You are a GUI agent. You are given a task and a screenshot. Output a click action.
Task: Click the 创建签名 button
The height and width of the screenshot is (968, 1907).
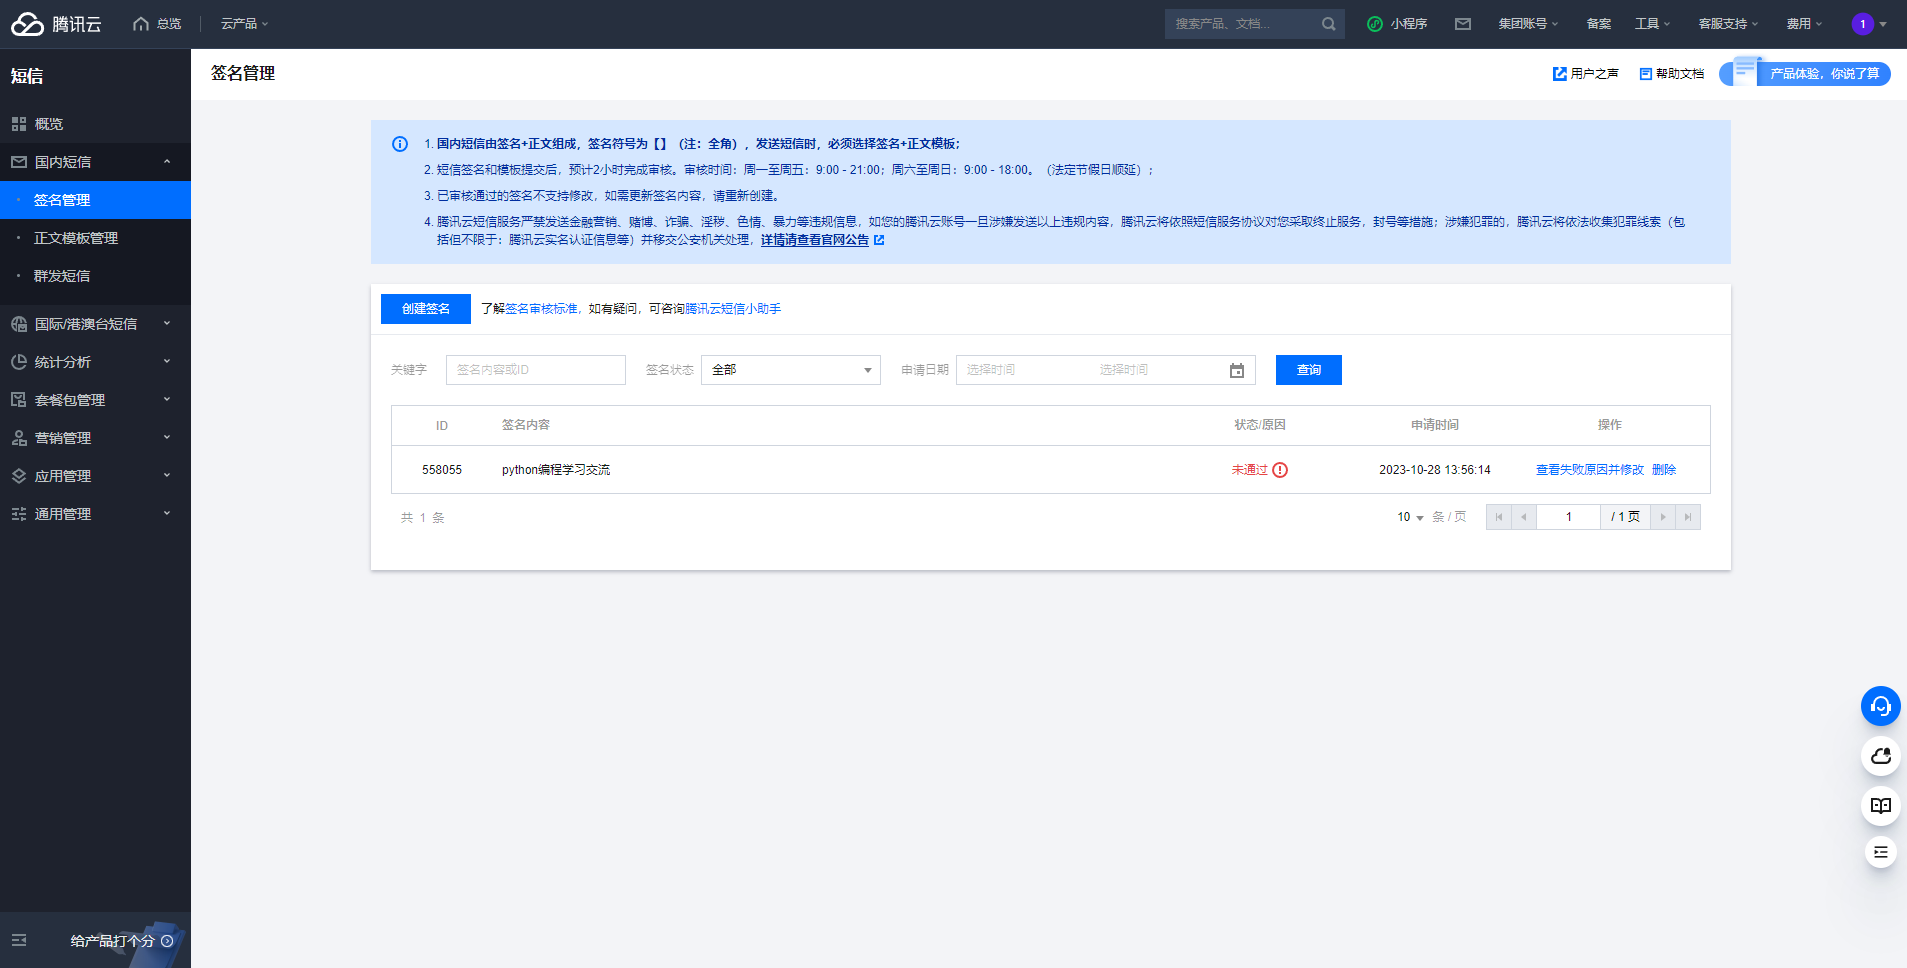pyautogui.click(x=426, y=309)
